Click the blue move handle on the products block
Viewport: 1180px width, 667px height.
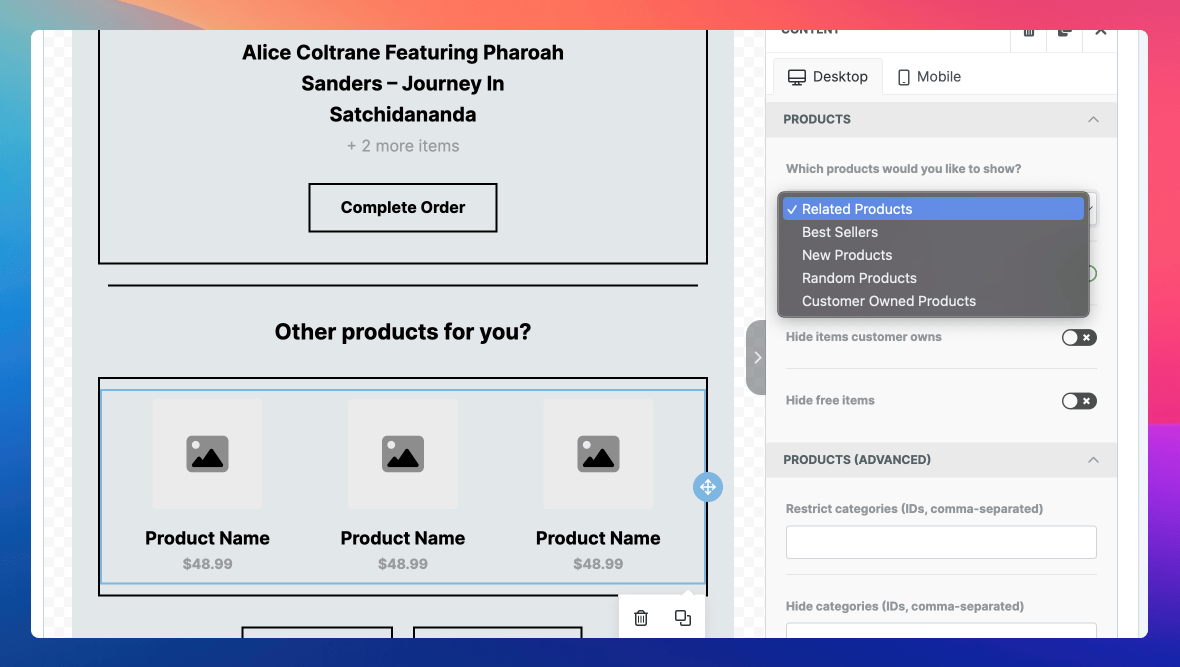click(707, 487)
